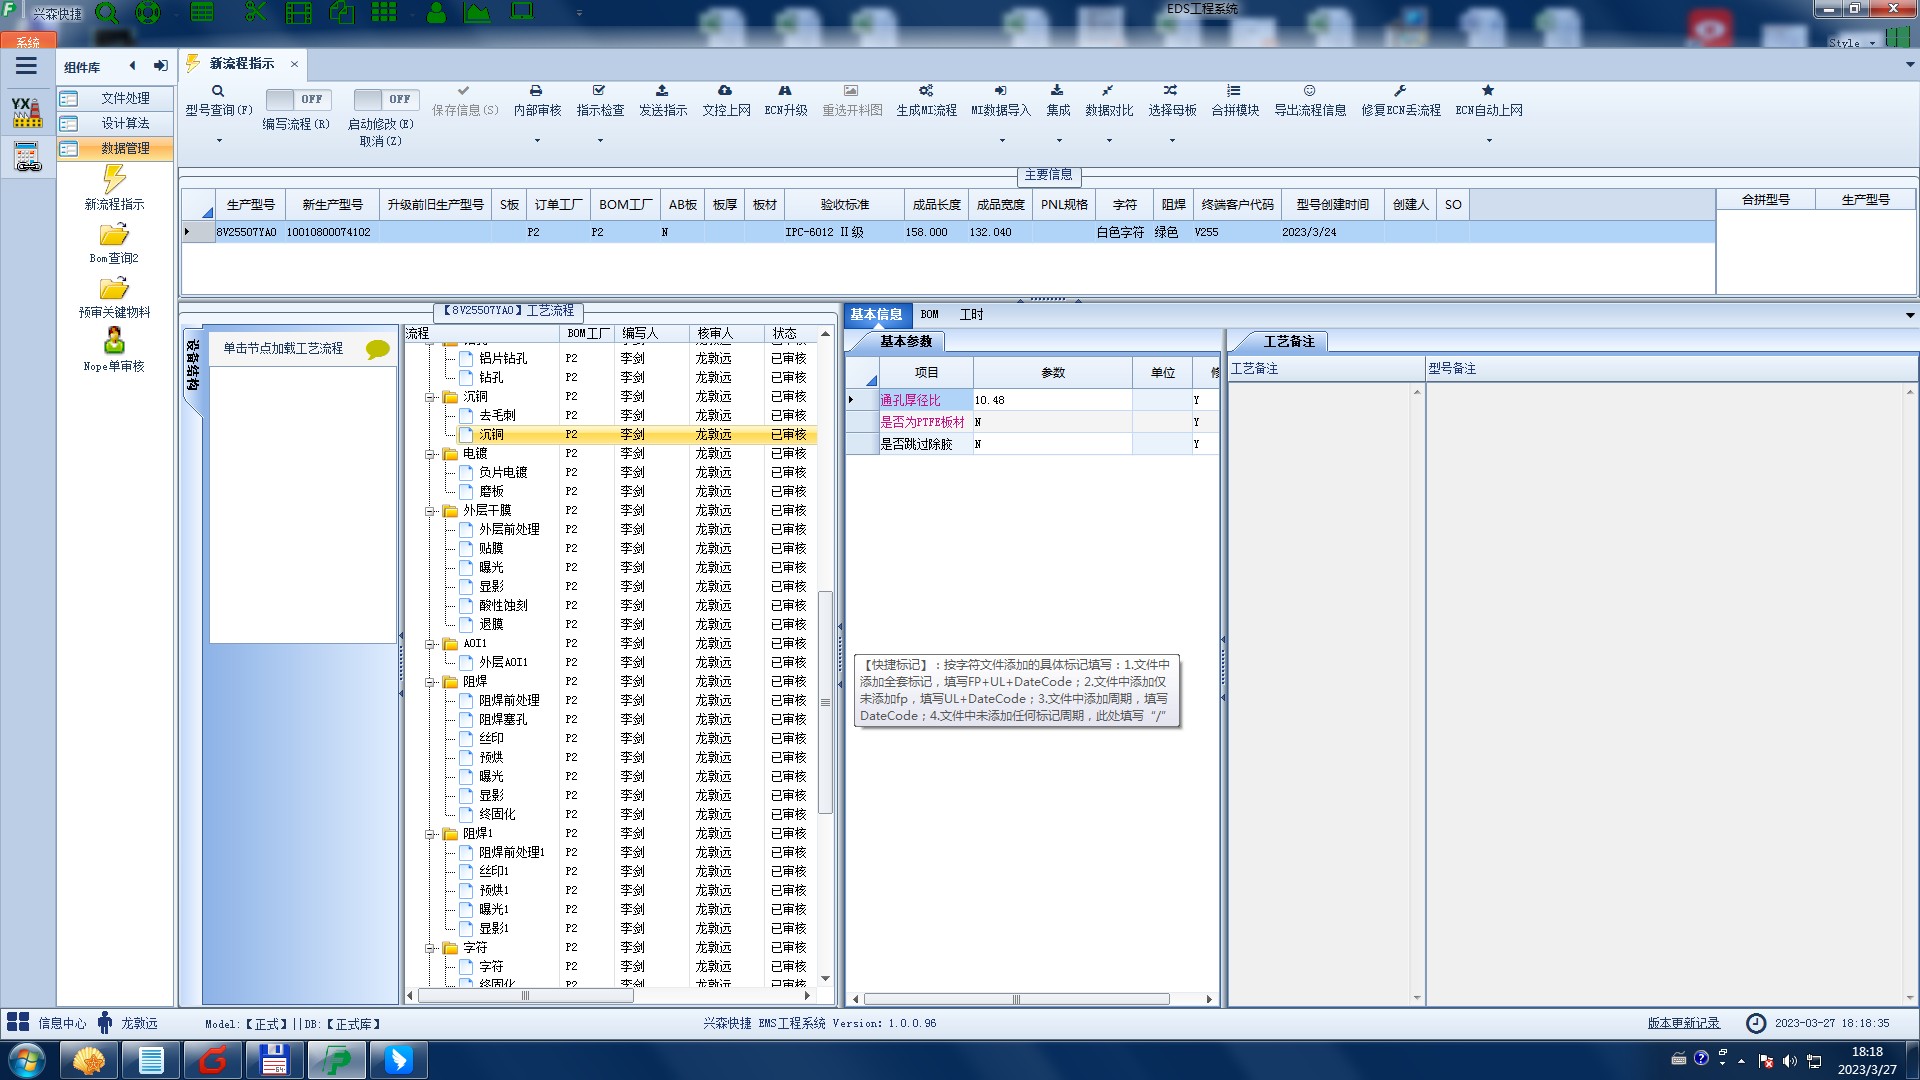Click the 内部审核 print icon
Screen dimensions: 1920x1080
536,91
